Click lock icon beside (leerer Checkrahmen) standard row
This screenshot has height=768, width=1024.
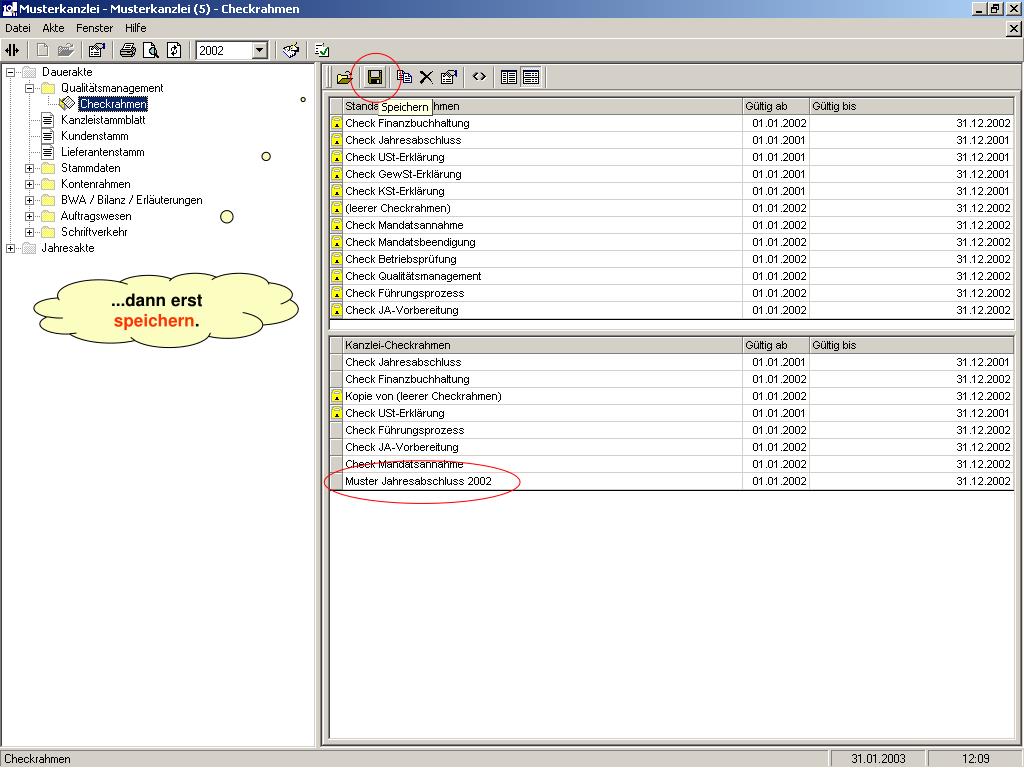336,208
